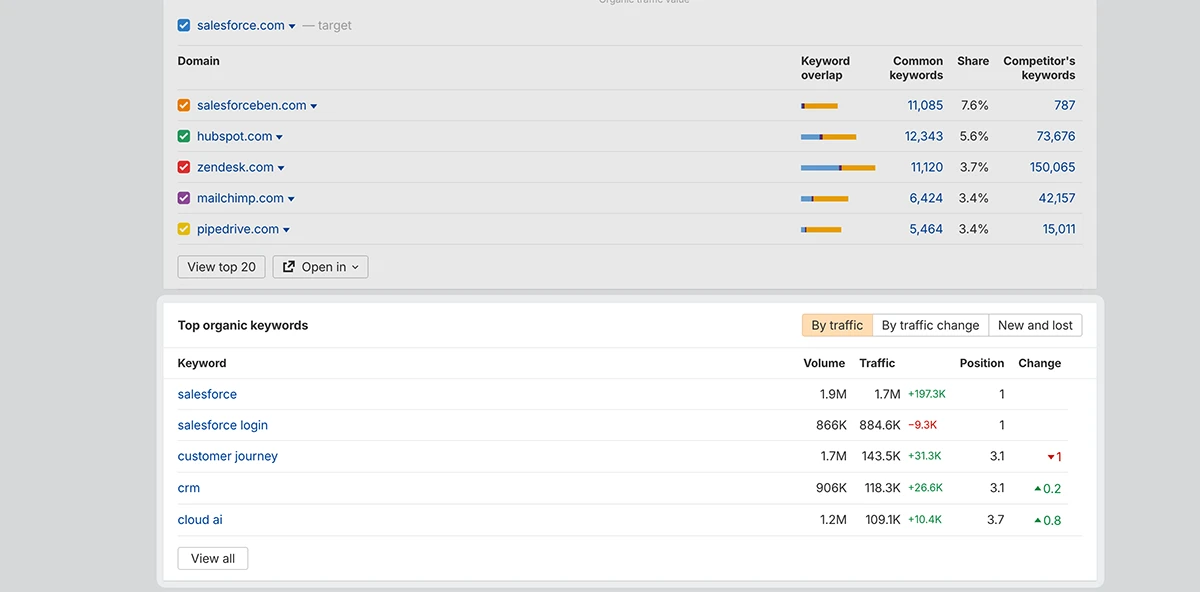Click the Share column header
This screenshot has width=1200, height=592.
tap(973, 61)
